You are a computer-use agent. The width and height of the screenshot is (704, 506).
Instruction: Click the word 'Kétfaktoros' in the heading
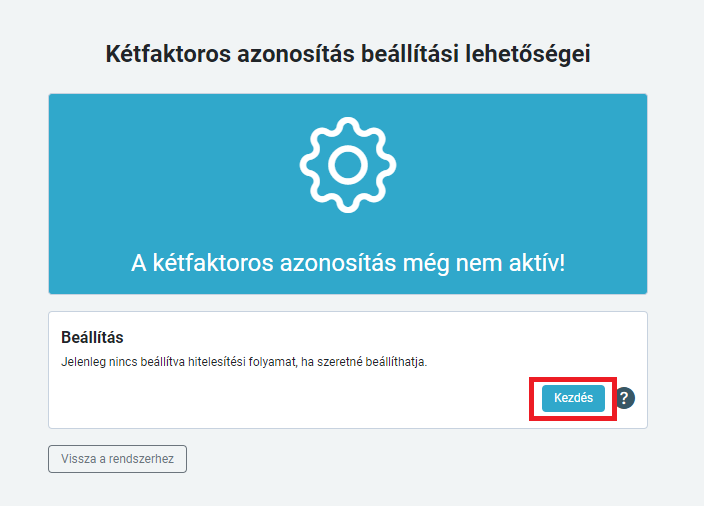pos(168,54)
